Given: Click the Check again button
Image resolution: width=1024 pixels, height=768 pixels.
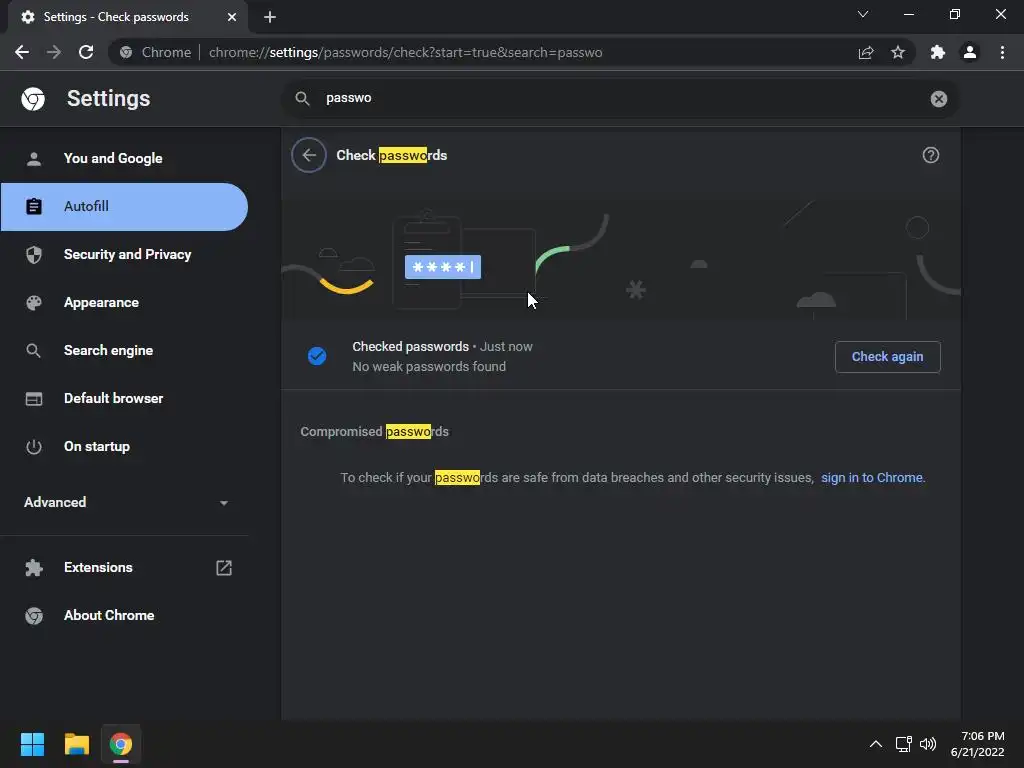Looking at the screenshot, I should coord(888,357).
